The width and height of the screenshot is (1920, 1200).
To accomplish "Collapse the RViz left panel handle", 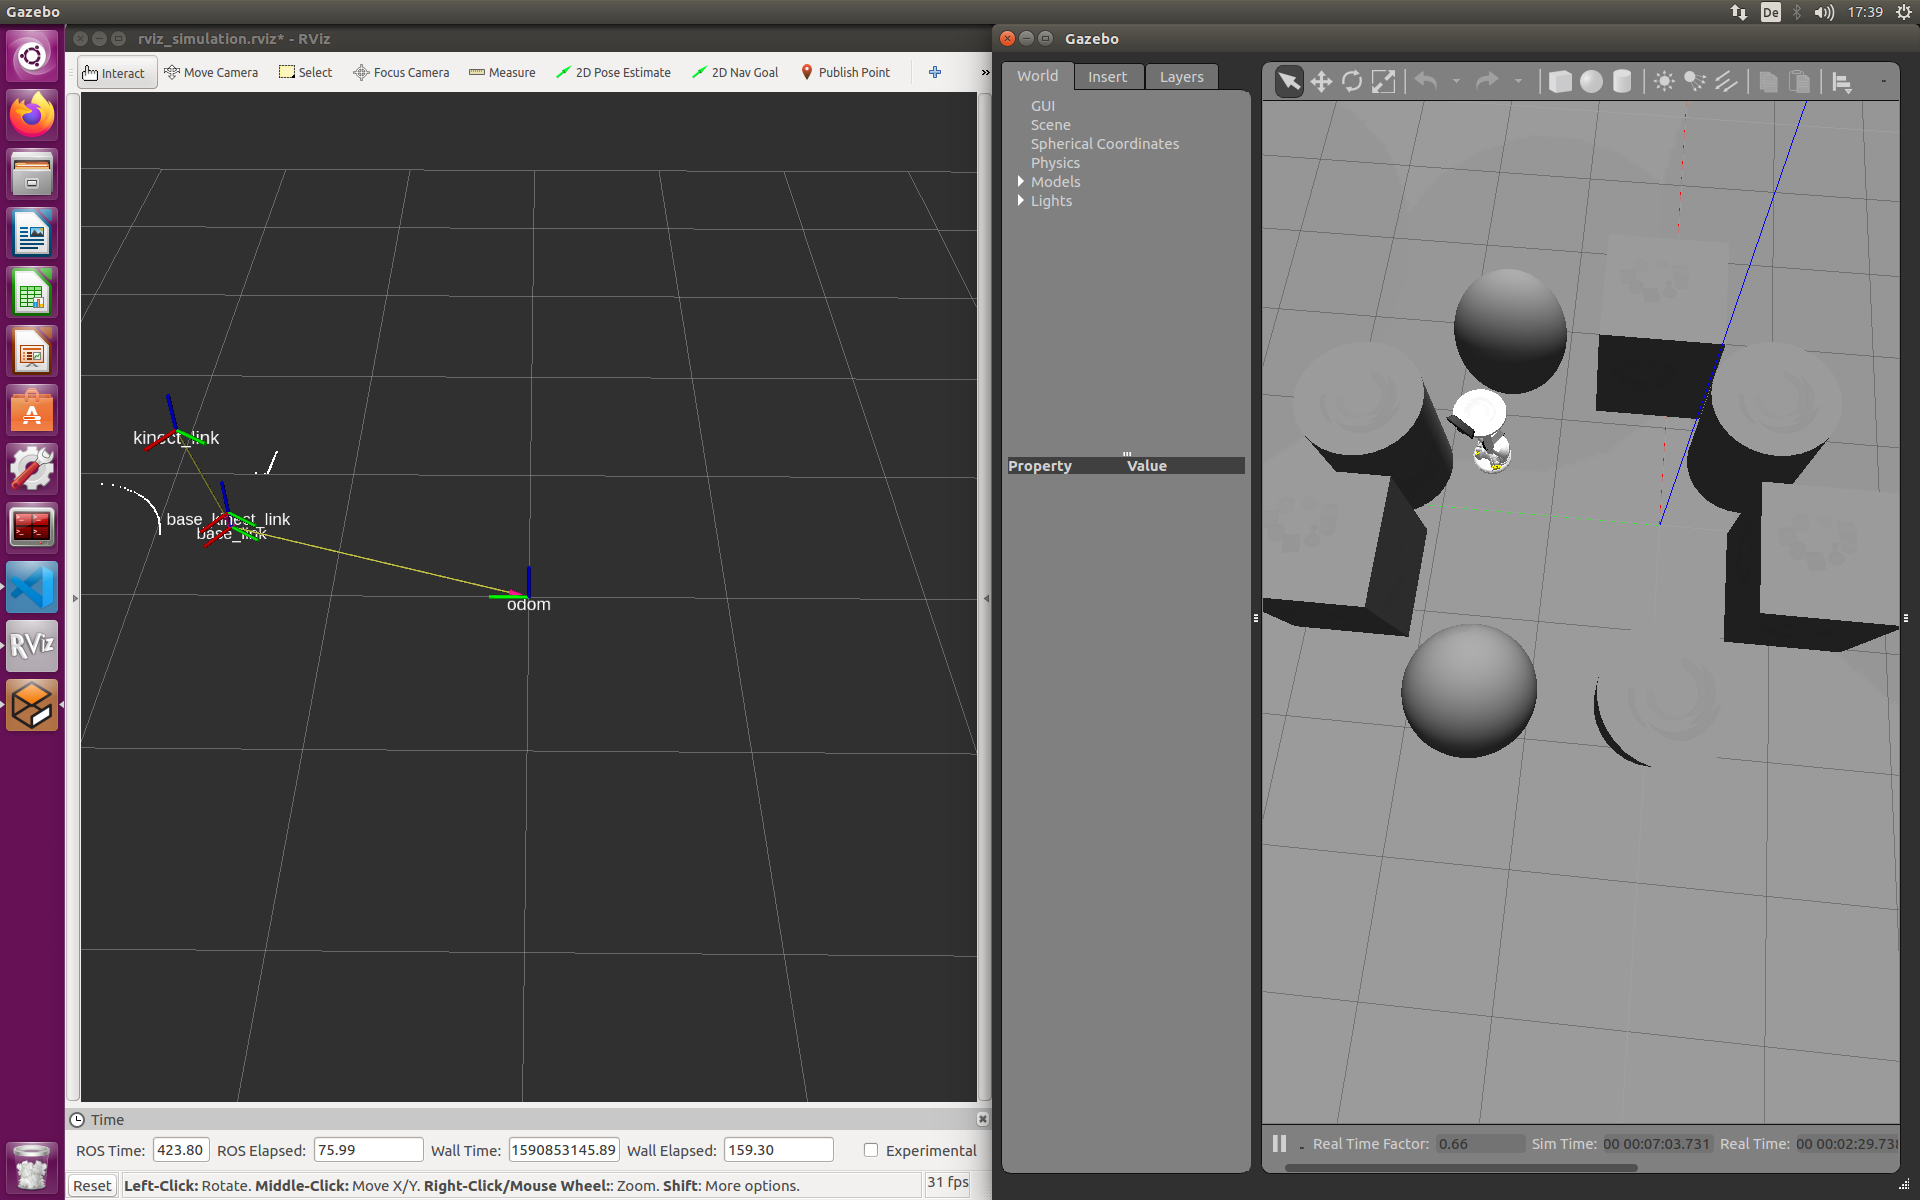I will coord(75,598).
